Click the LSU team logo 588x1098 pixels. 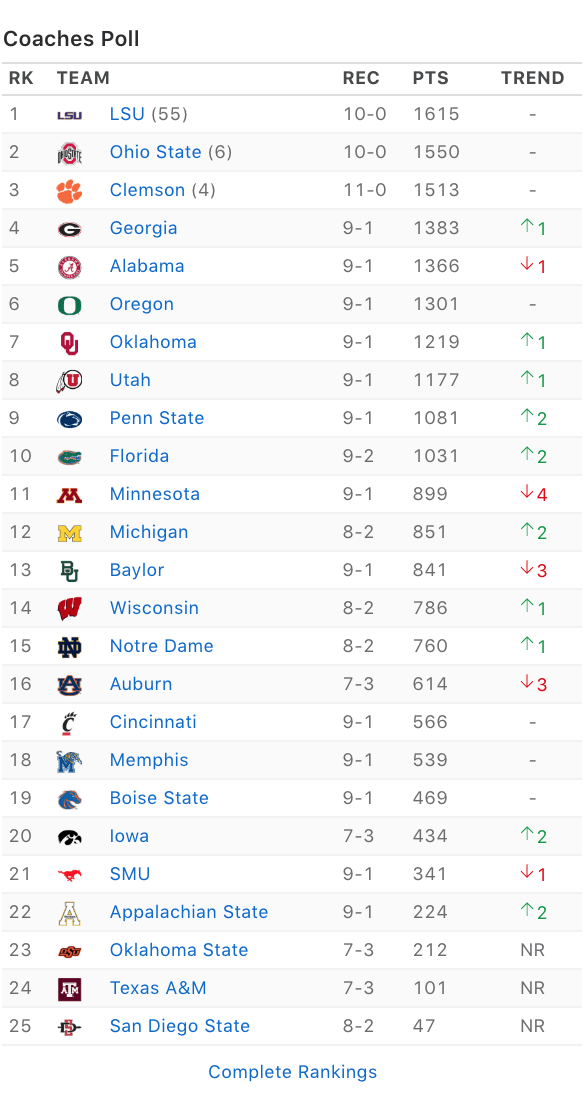(69, 114)
